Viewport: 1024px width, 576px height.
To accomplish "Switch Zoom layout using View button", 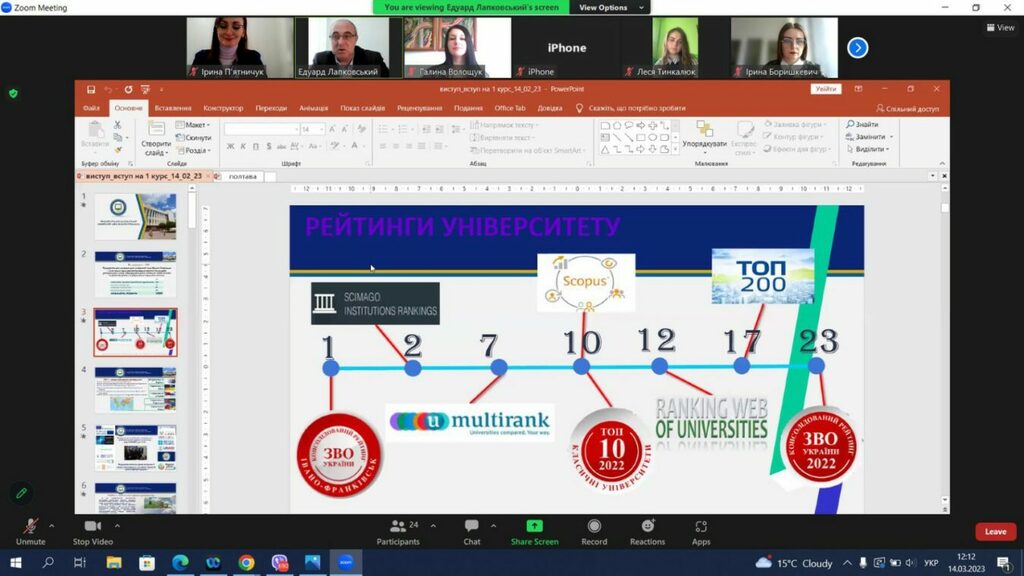I will click(1000, 28).
